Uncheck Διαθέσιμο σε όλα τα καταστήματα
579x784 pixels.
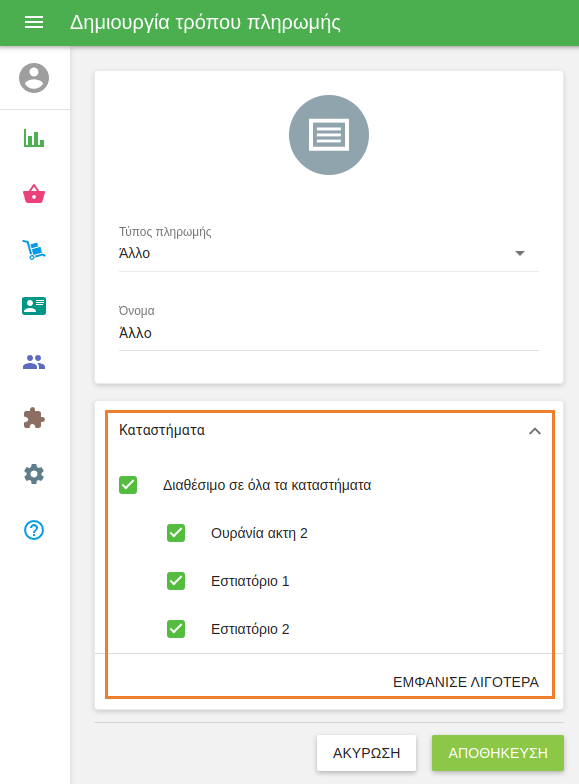[x=128, y=485]
